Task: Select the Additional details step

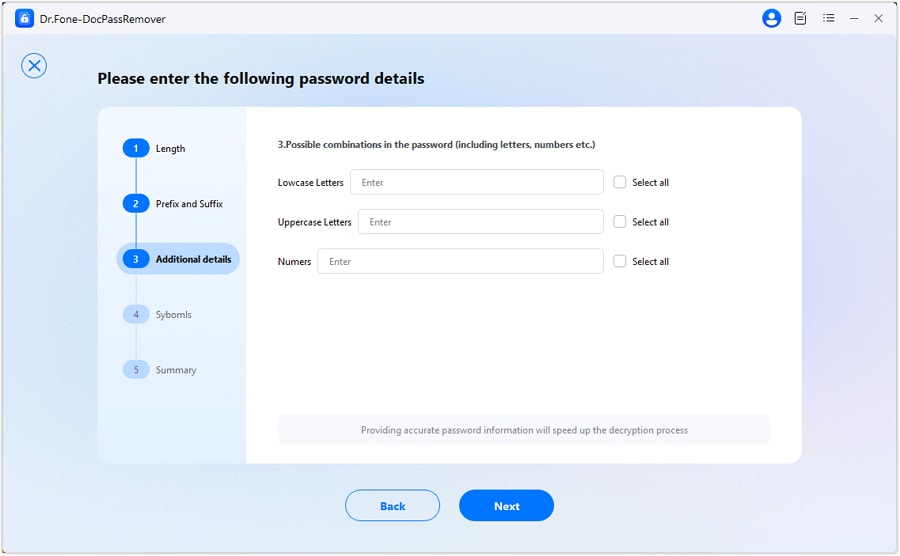Action: click(x=193, y=259)
